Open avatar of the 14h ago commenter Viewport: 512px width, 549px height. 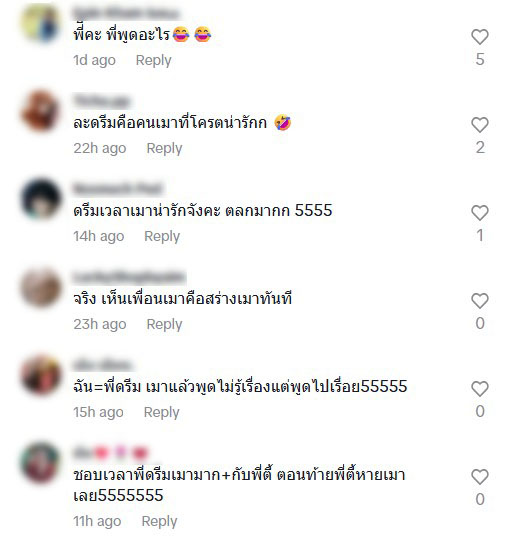point(41,199)
